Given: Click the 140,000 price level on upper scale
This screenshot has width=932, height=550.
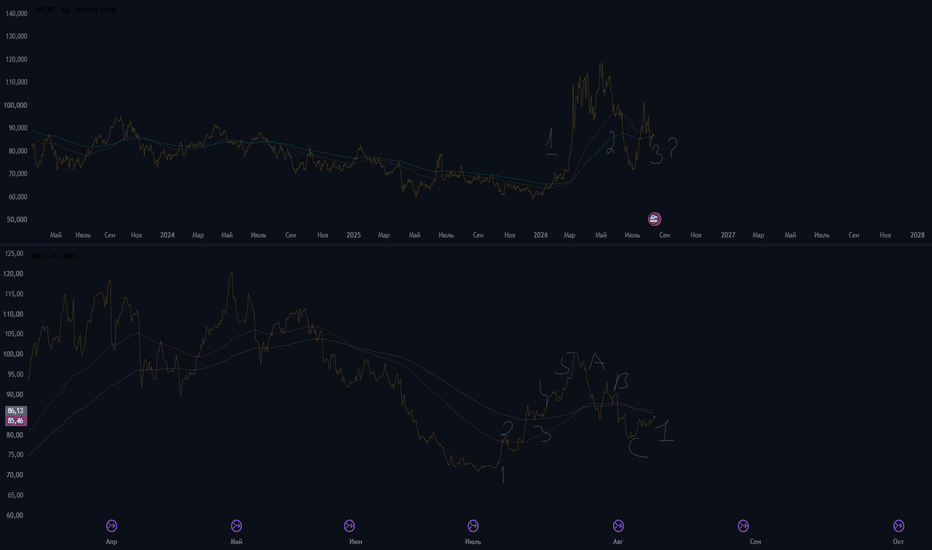Looking at the screenshot, I should [17, 13].
